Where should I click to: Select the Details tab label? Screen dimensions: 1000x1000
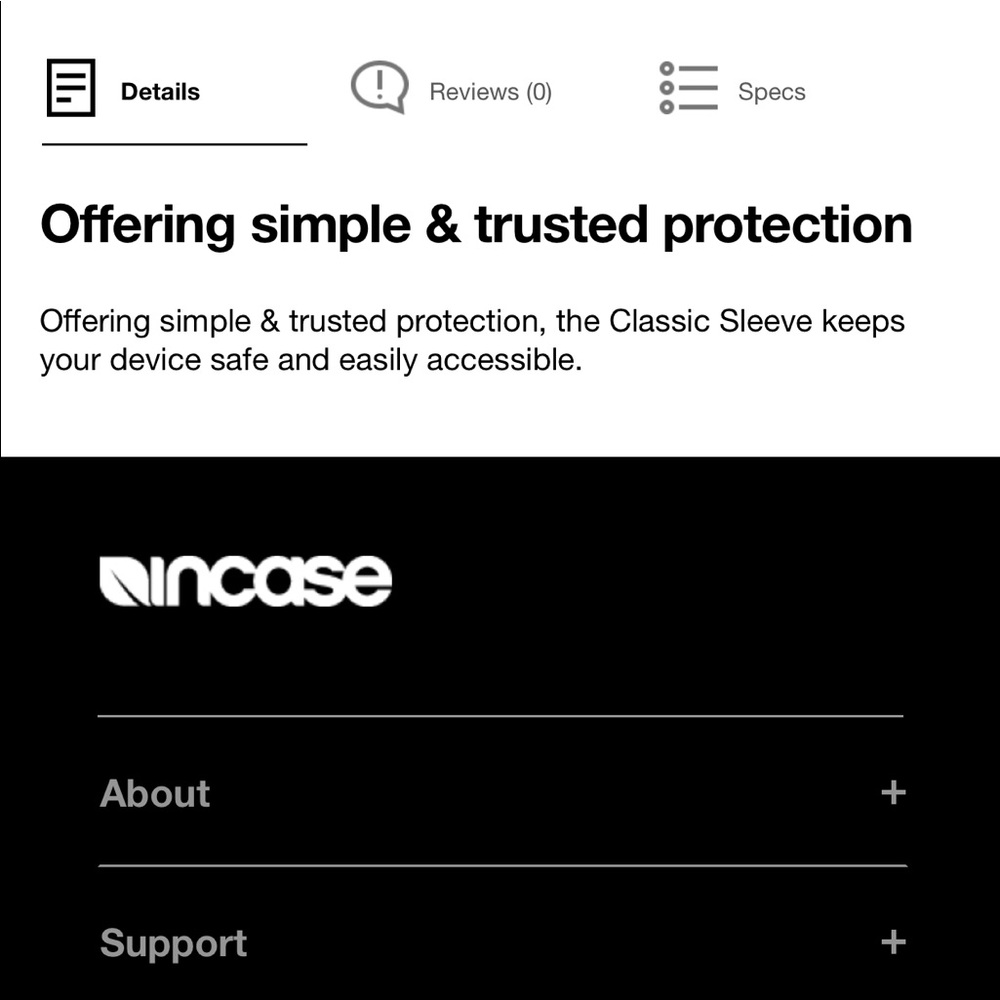coord(160,92)
